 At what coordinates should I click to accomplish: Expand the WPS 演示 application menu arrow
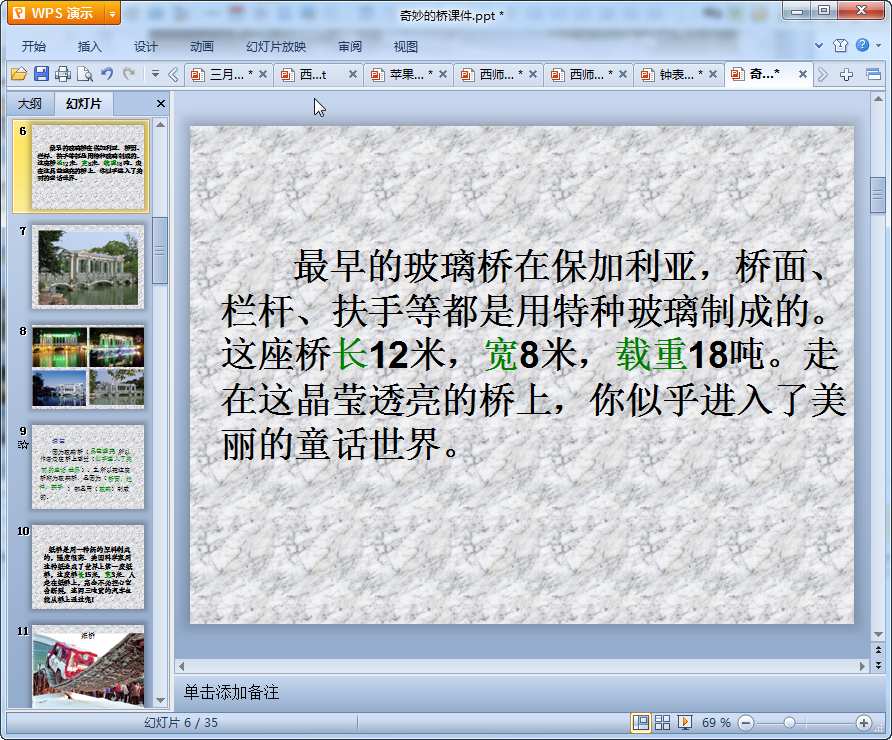[111, 13]
